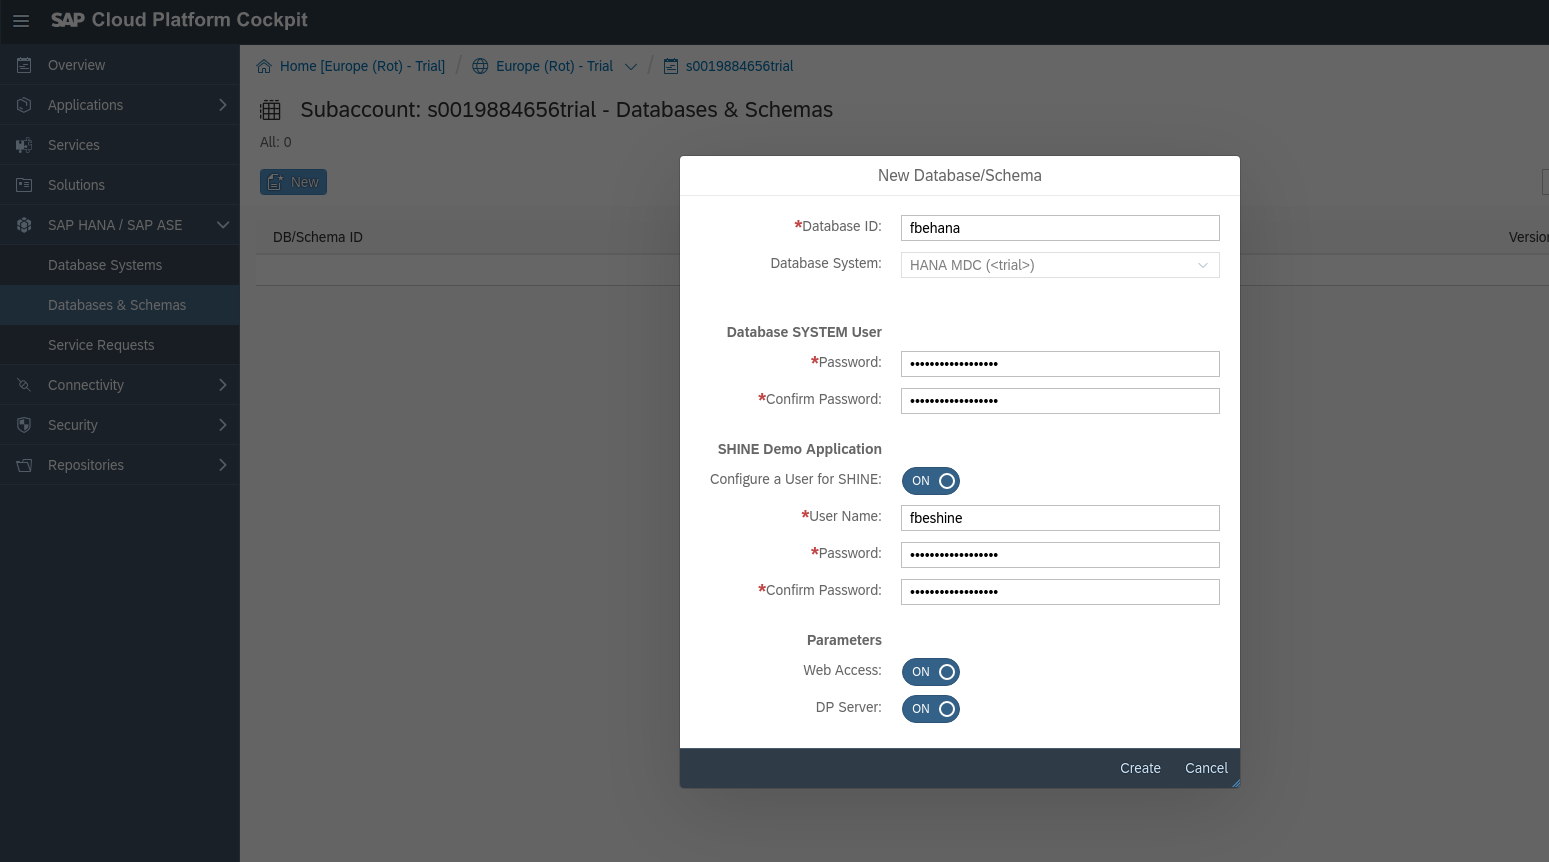
Task: Expand the Repositories sidebar section
Action: tap(222, 465)
